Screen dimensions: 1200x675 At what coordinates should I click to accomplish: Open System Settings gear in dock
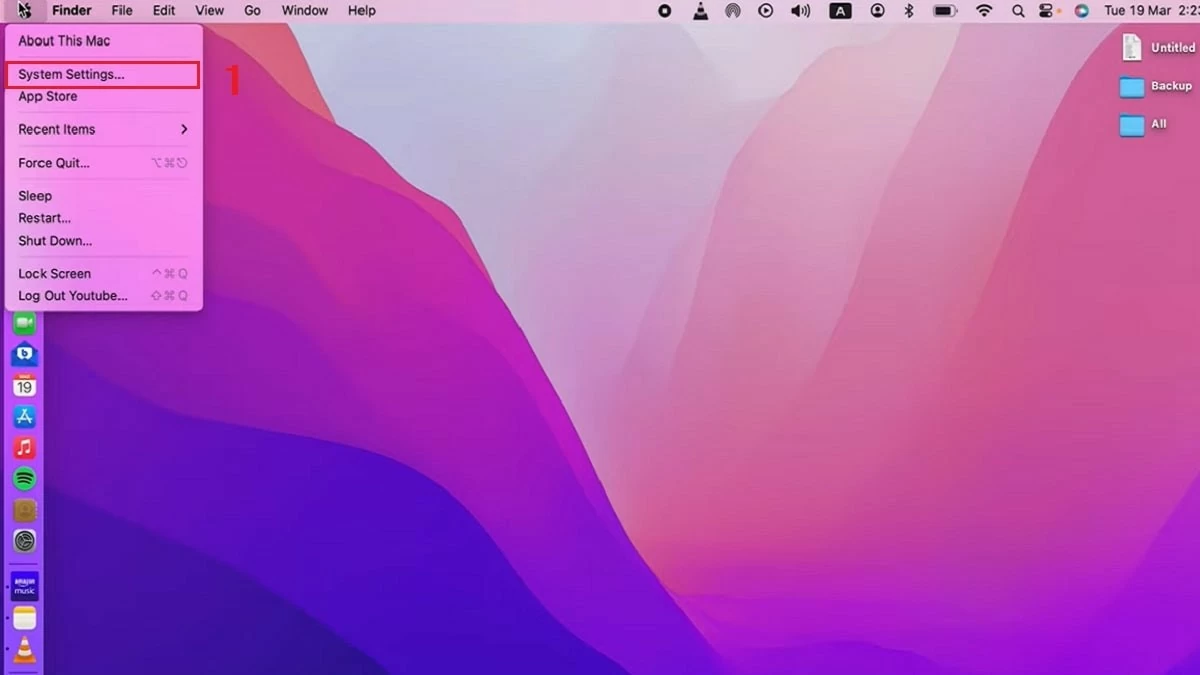pos(24,541)
